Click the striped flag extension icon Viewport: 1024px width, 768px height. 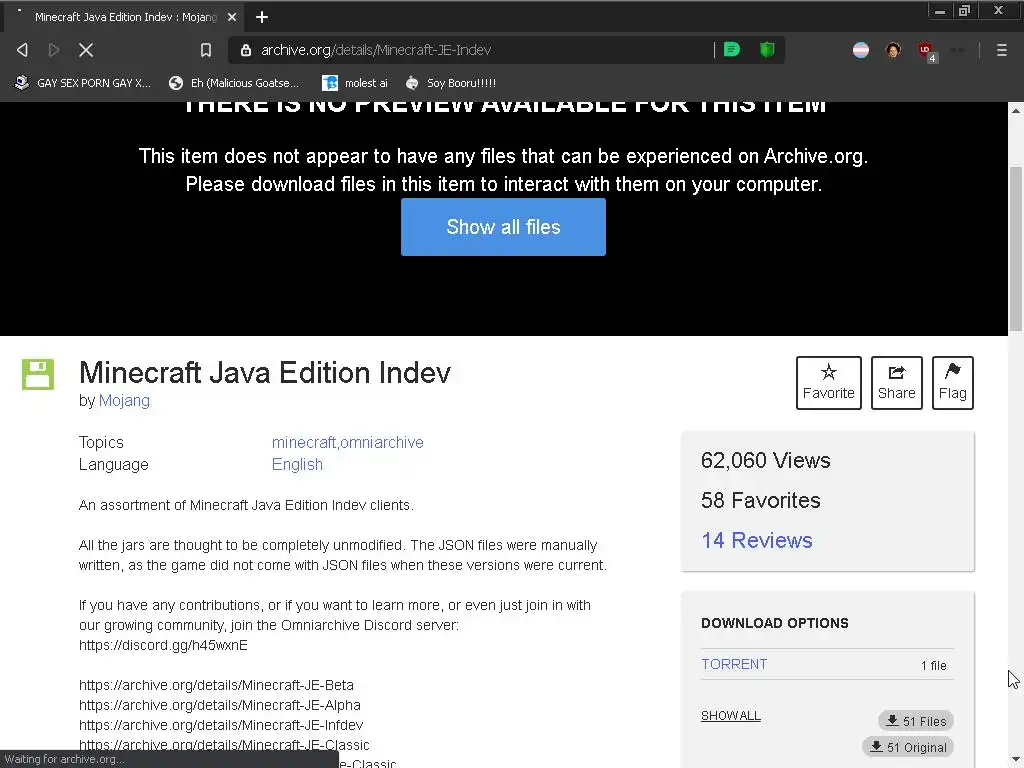(x=861, y=50)
